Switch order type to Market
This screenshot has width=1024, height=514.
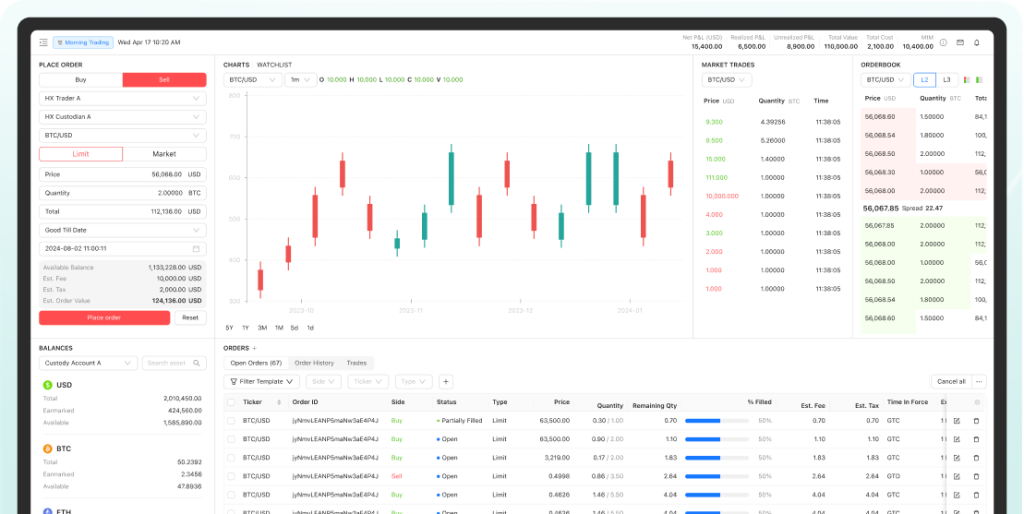165,154
